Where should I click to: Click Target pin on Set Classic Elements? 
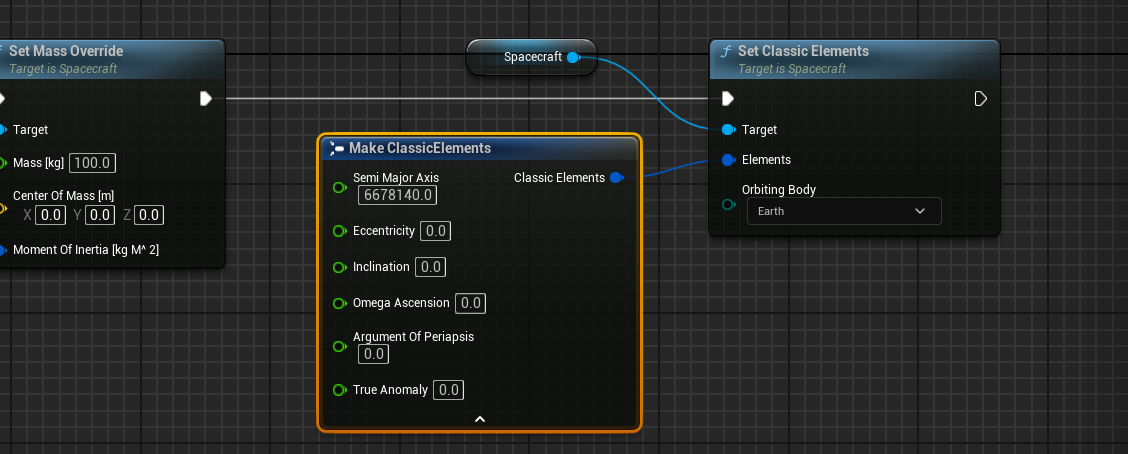(728, 130)
